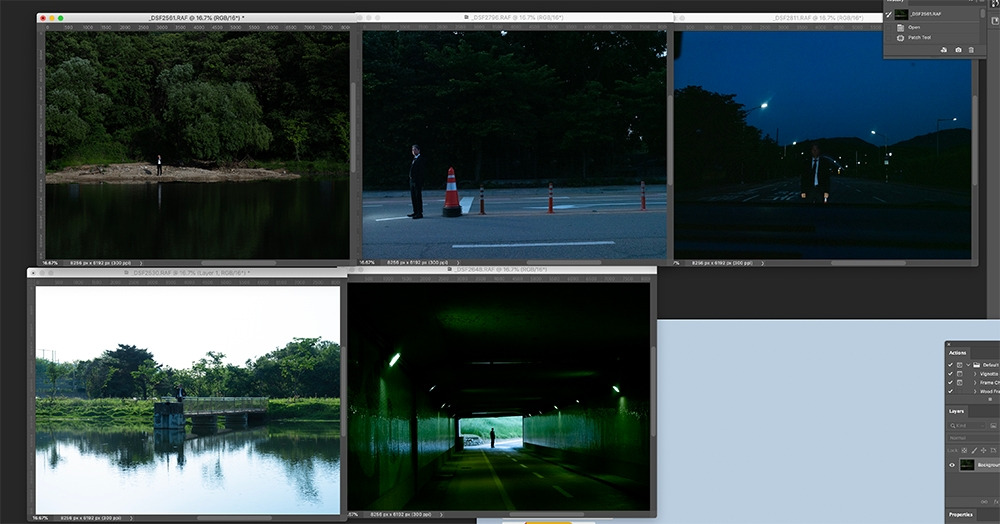Create new snapshot with camera icon

pos(959,50)
